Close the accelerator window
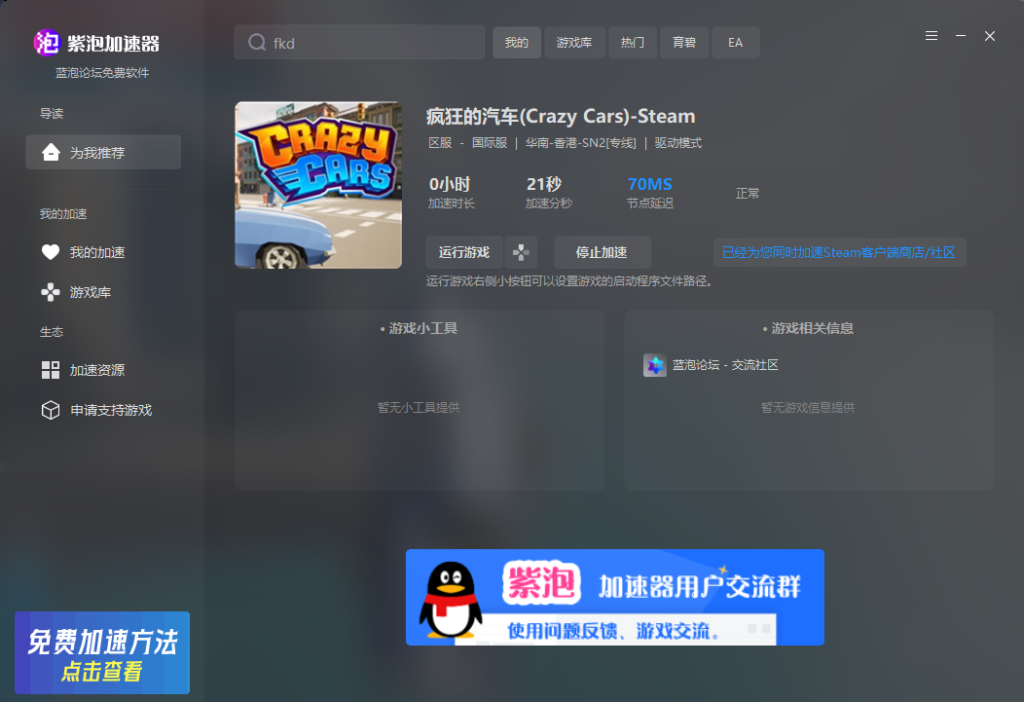 (990, 36)
